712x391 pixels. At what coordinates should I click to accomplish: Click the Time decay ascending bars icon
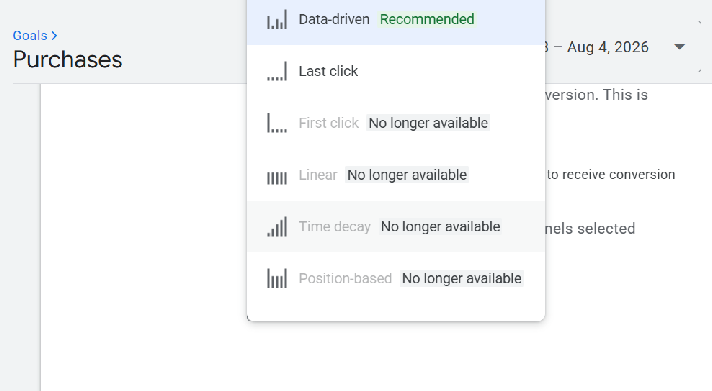pos(277,227)
